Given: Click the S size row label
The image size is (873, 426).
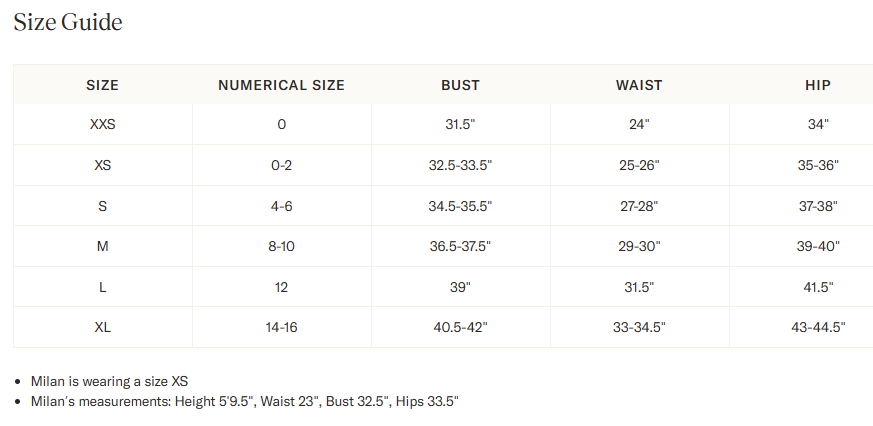Looking at the screenshot, I should [102, 206].
